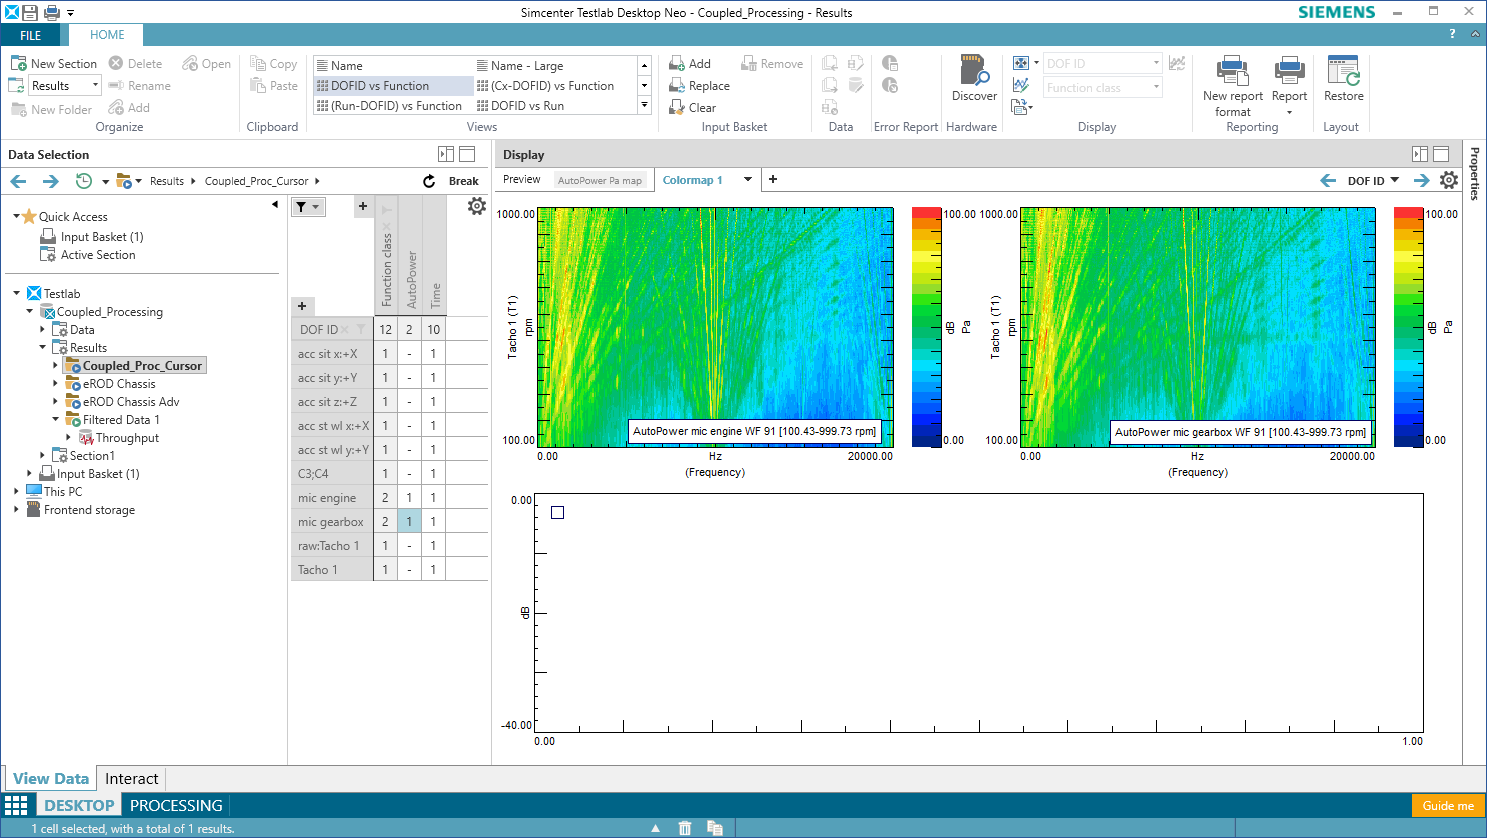Expand the Views gallery more arrow
Image resolution: width=1487 pixels, height=838 pixels.
[x=644, y=105]
